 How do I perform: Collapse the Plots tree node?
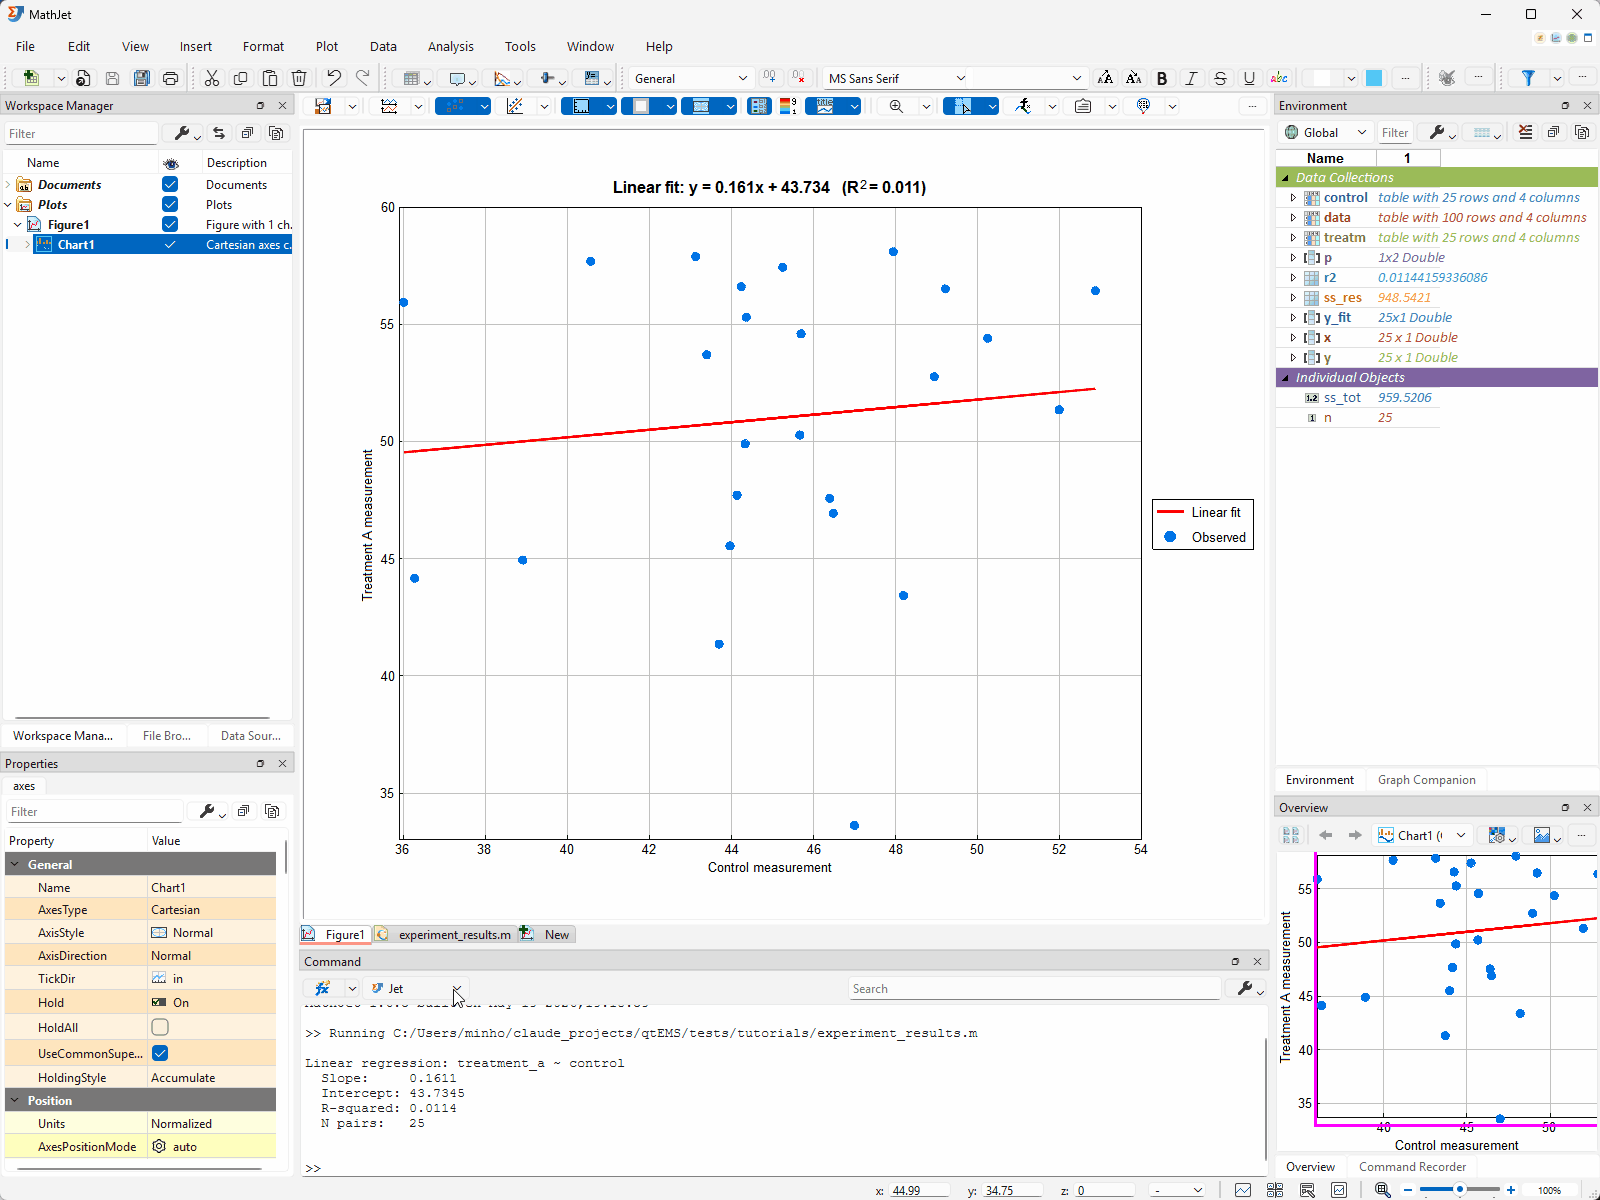8,204
